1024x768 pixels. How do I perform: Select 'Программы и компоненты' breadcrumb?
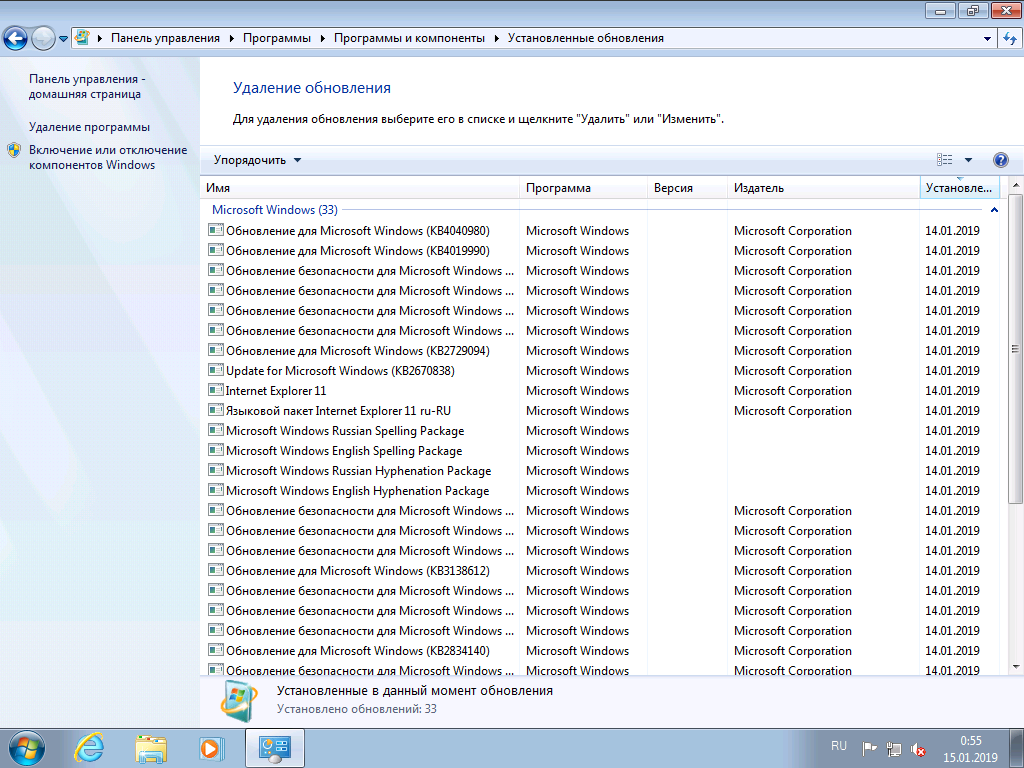[409, 38]
